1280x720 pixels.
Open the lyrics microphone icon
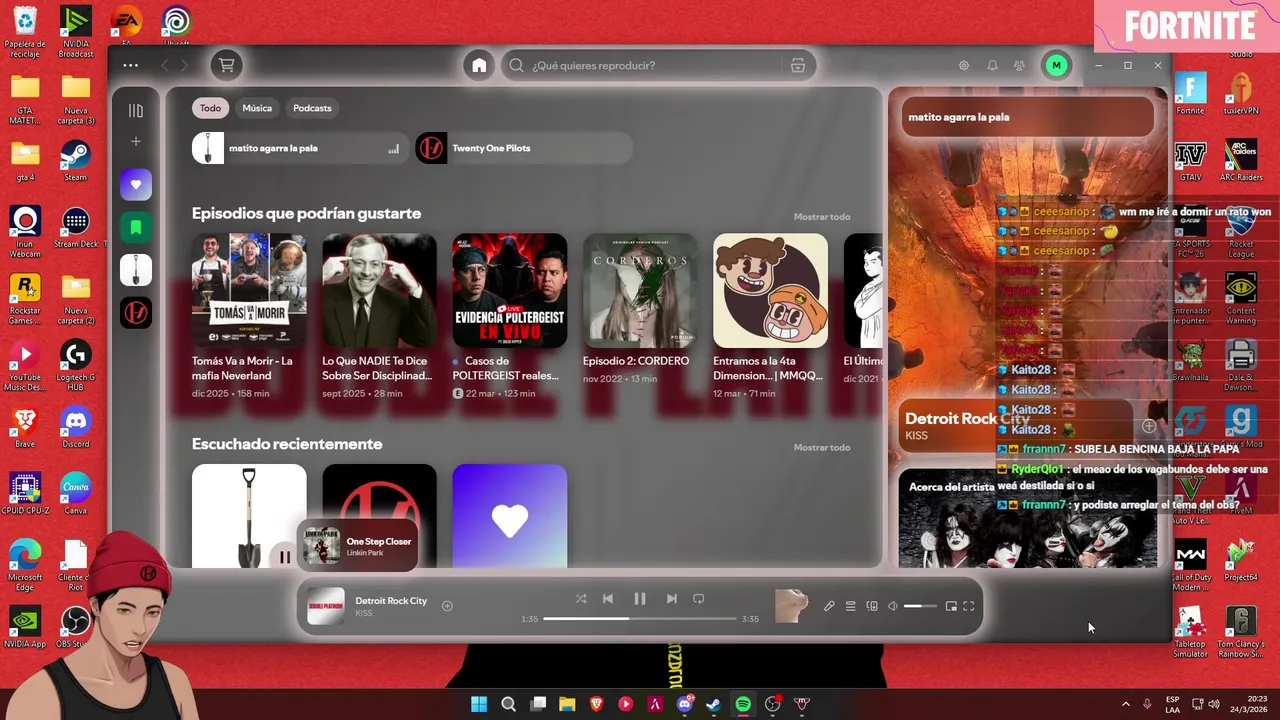[x=829, y=606]
